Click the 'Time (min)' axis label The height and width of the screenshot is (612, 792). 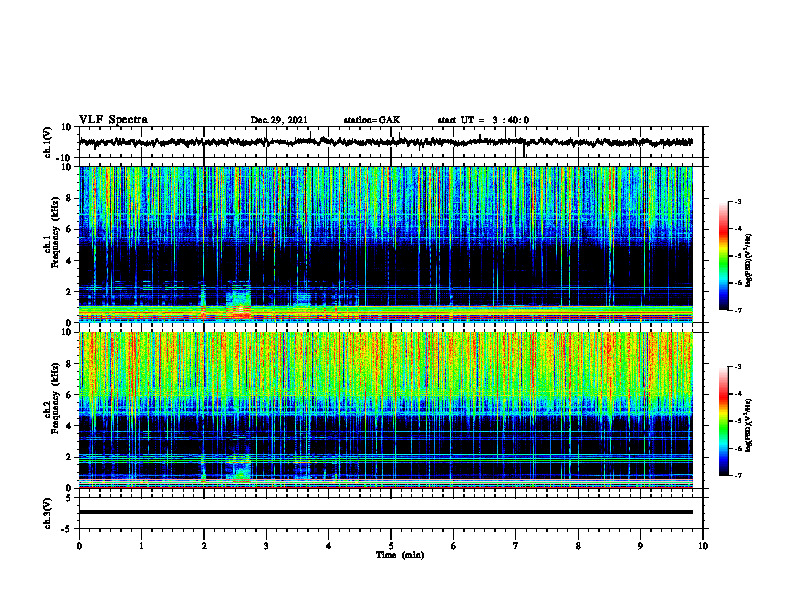click(400, 555)
